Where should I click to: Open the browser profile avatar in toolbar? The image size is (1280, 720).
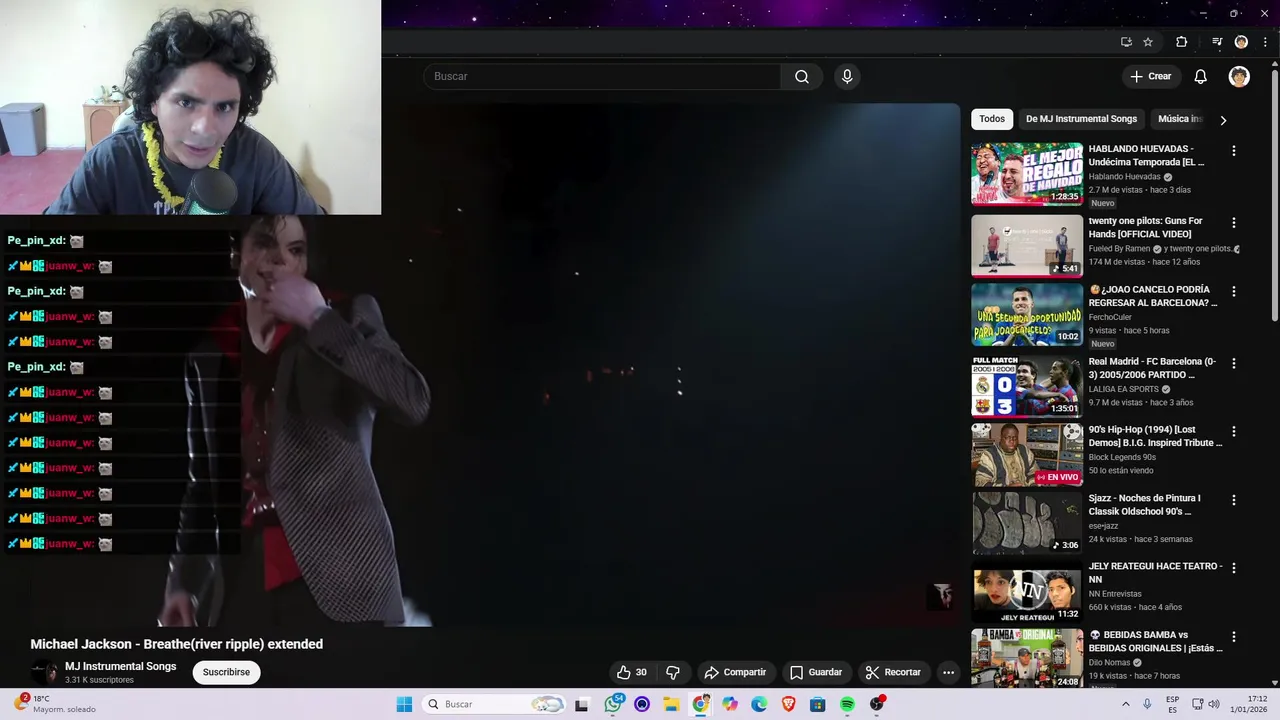pos(1241,42)
